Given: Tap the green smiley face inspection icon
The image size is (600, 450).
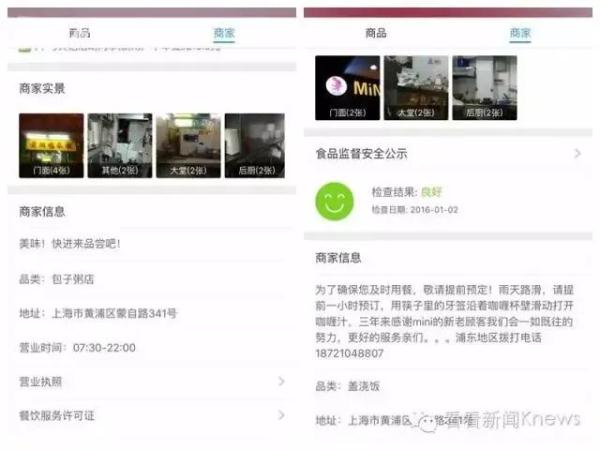Looking at the screenshot, I should [335, 200].
